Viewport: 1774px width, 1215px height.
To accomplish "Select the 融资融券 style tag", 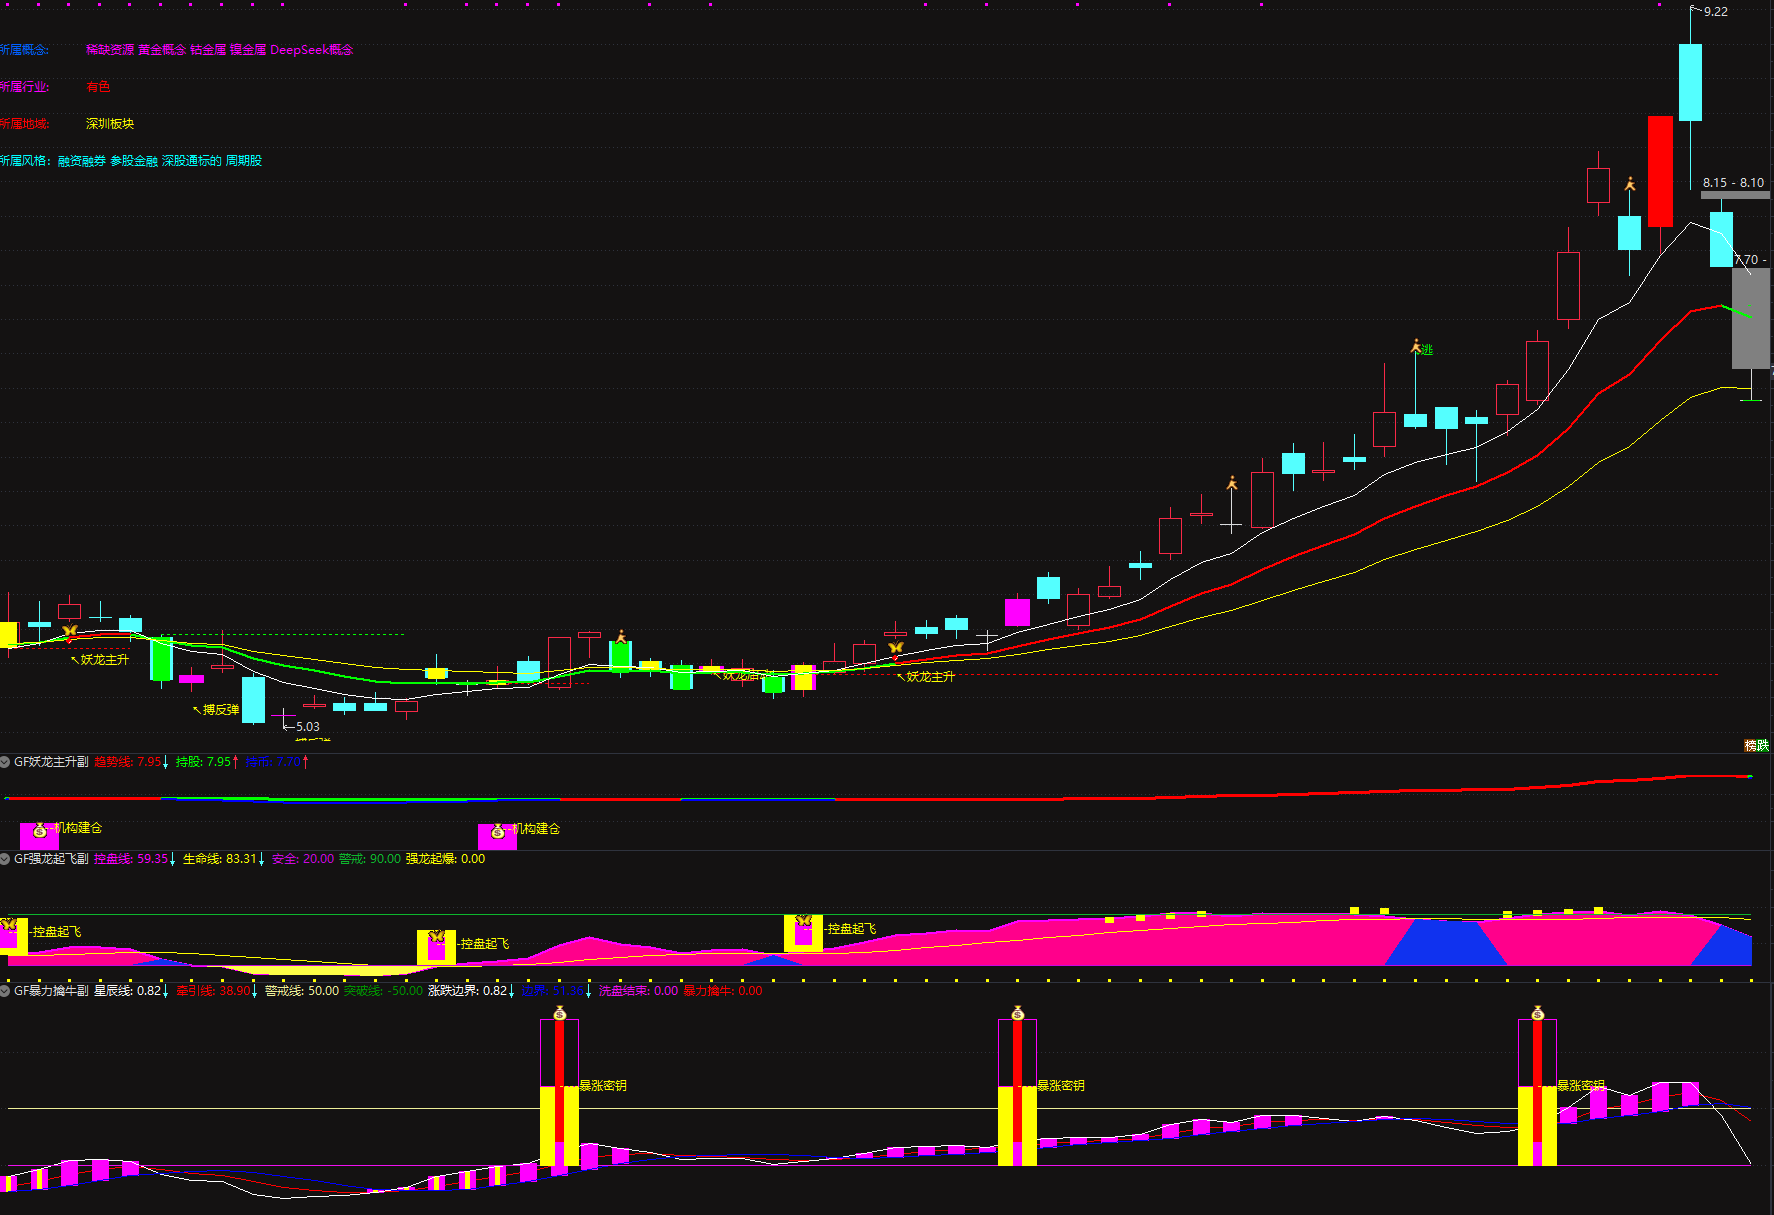I will coord(81,161).
